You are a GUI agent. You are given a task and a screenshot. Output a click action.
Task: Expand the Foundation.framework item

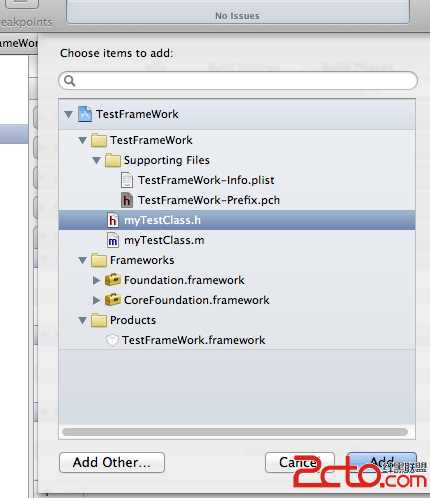tap(96, 280)
